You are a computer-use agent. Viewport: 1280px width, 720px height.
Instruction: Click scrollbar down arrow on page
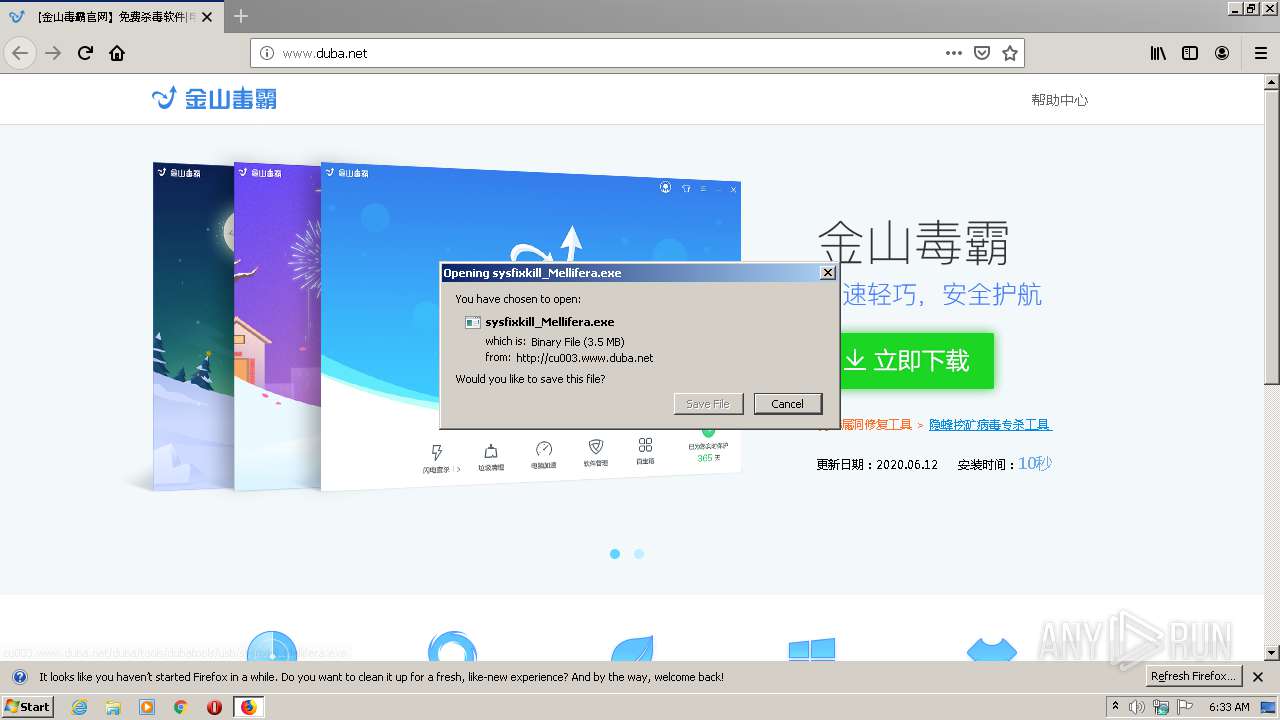click(x=1272, y=654)
